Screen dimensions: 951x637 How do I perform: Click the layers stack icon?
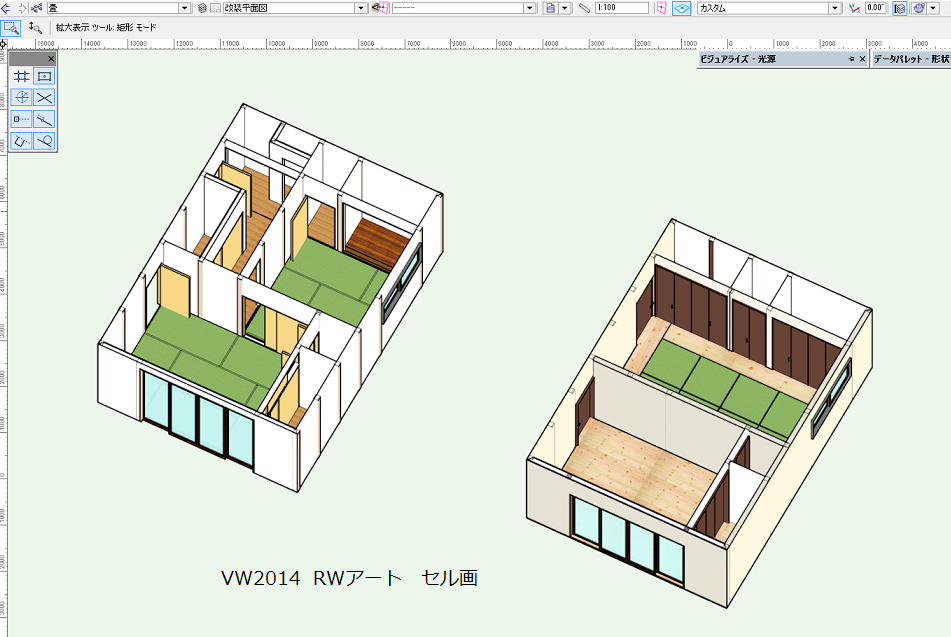point(202,8)
